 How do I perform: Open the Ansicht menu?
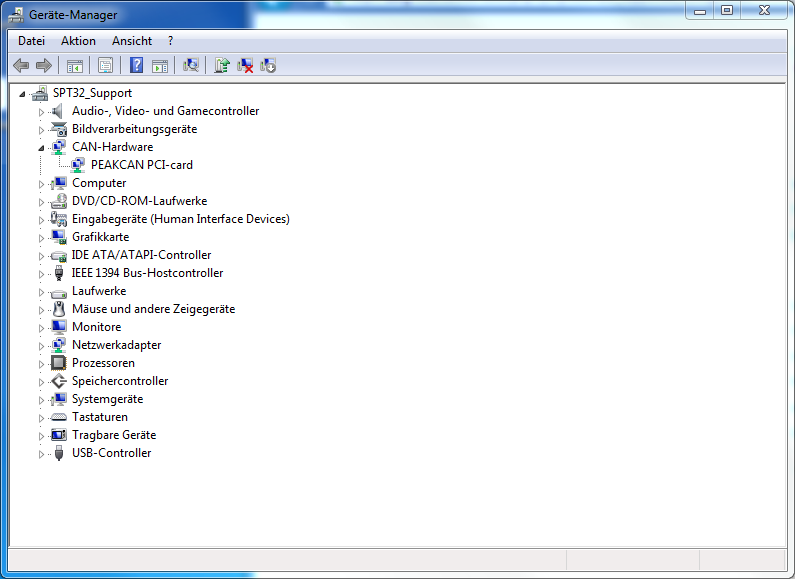pos(132,41)
